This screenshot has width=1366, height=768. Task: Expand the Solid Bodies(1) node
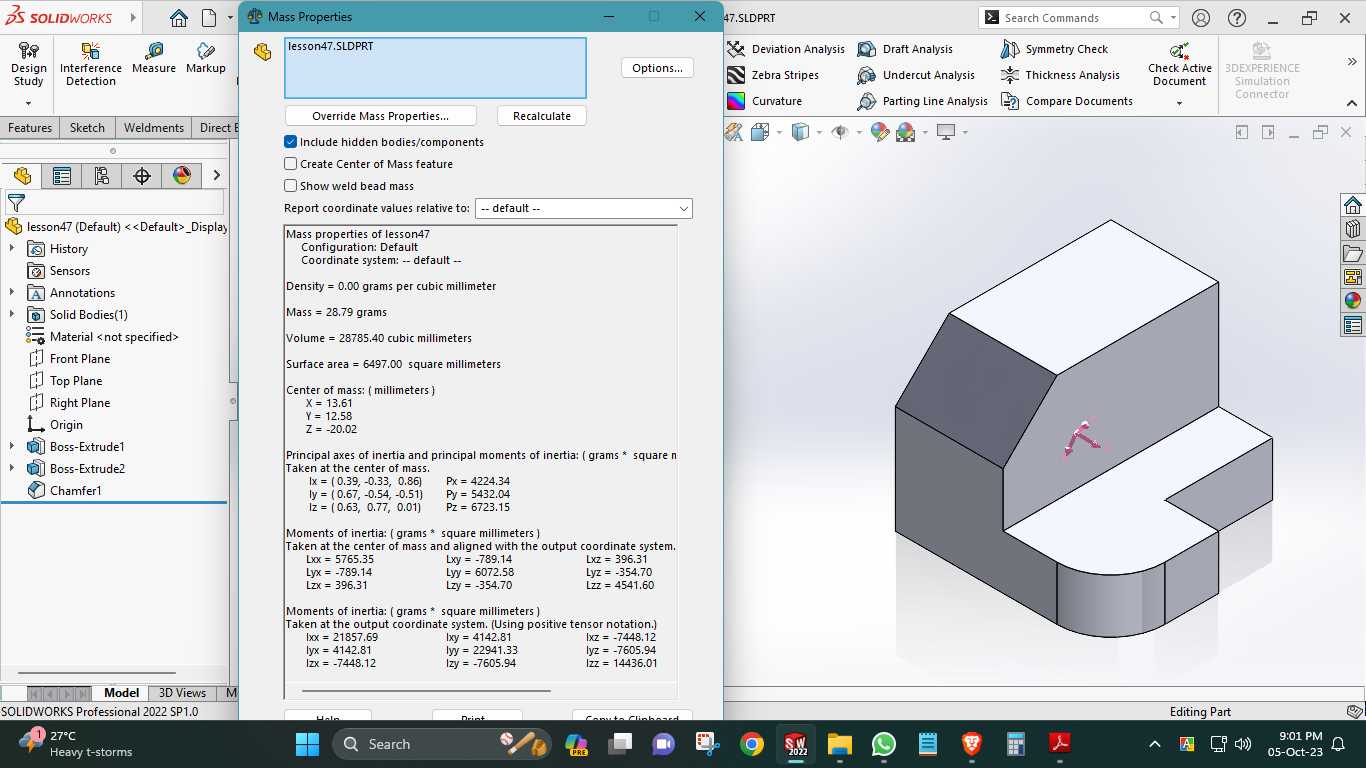point(12,315)
